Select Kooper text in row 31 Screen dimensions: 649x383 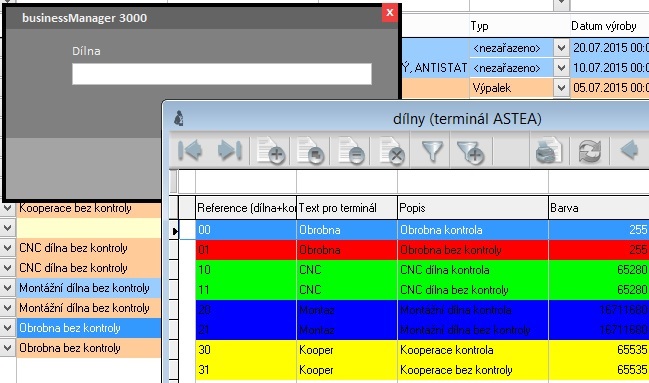click(347, 370)
